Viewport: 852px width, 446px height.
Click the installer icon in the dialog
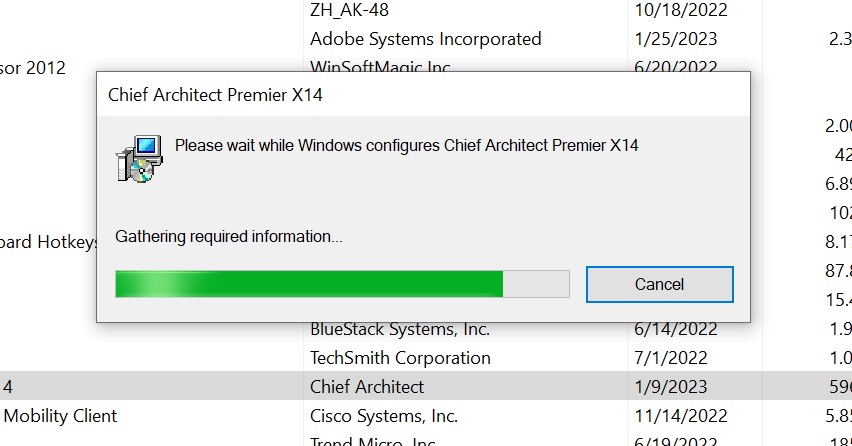point(137,157)
